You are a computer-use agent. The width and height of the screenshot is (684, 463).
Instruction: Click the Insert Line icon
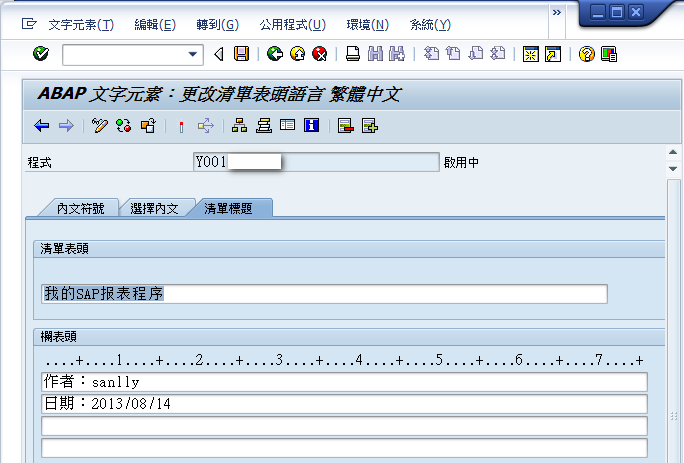[x=370, y=126]
